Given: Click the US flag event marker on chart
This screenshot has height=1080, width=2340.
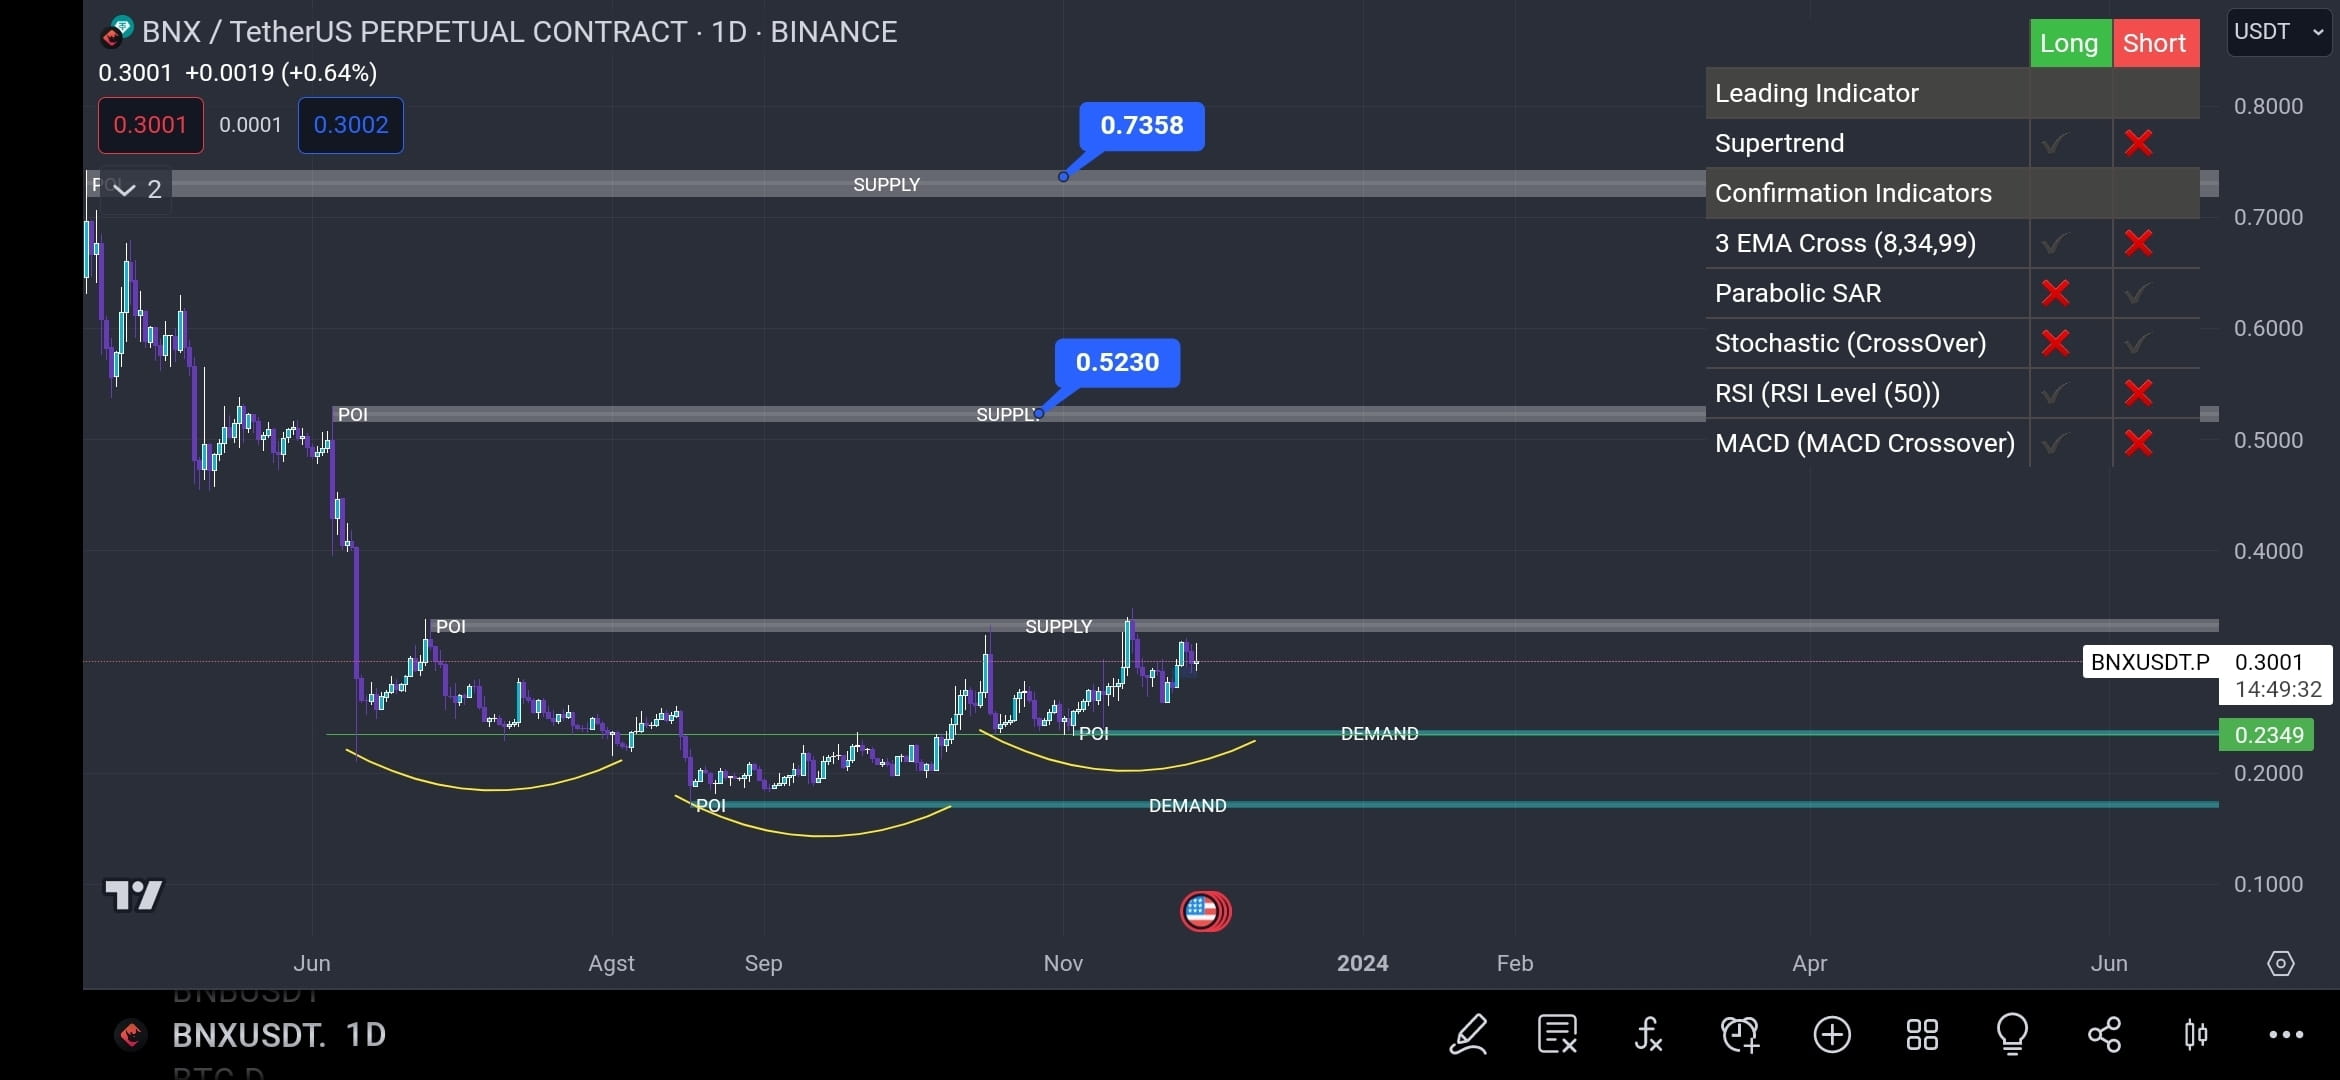Looking at the screenshot, I should tap(1205, 911).
